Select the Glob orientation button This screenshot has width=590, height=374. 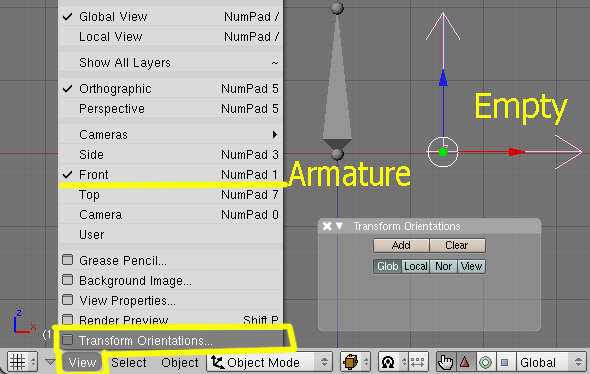[x=388, y=266]
